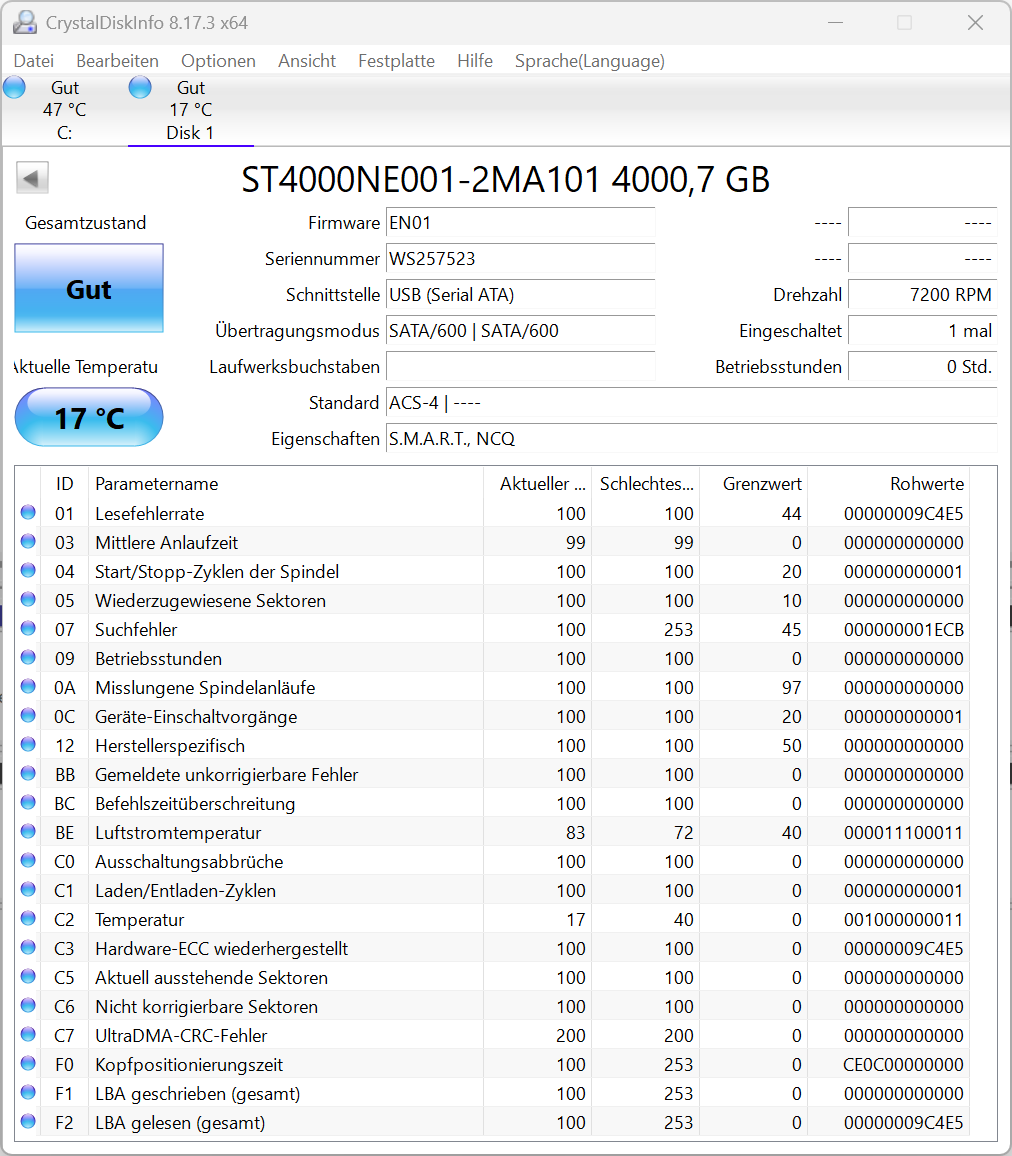Viewport: 1012px width, 1156px height.
Task: Select the back arrow navigation icon
Action: point(31,177)
